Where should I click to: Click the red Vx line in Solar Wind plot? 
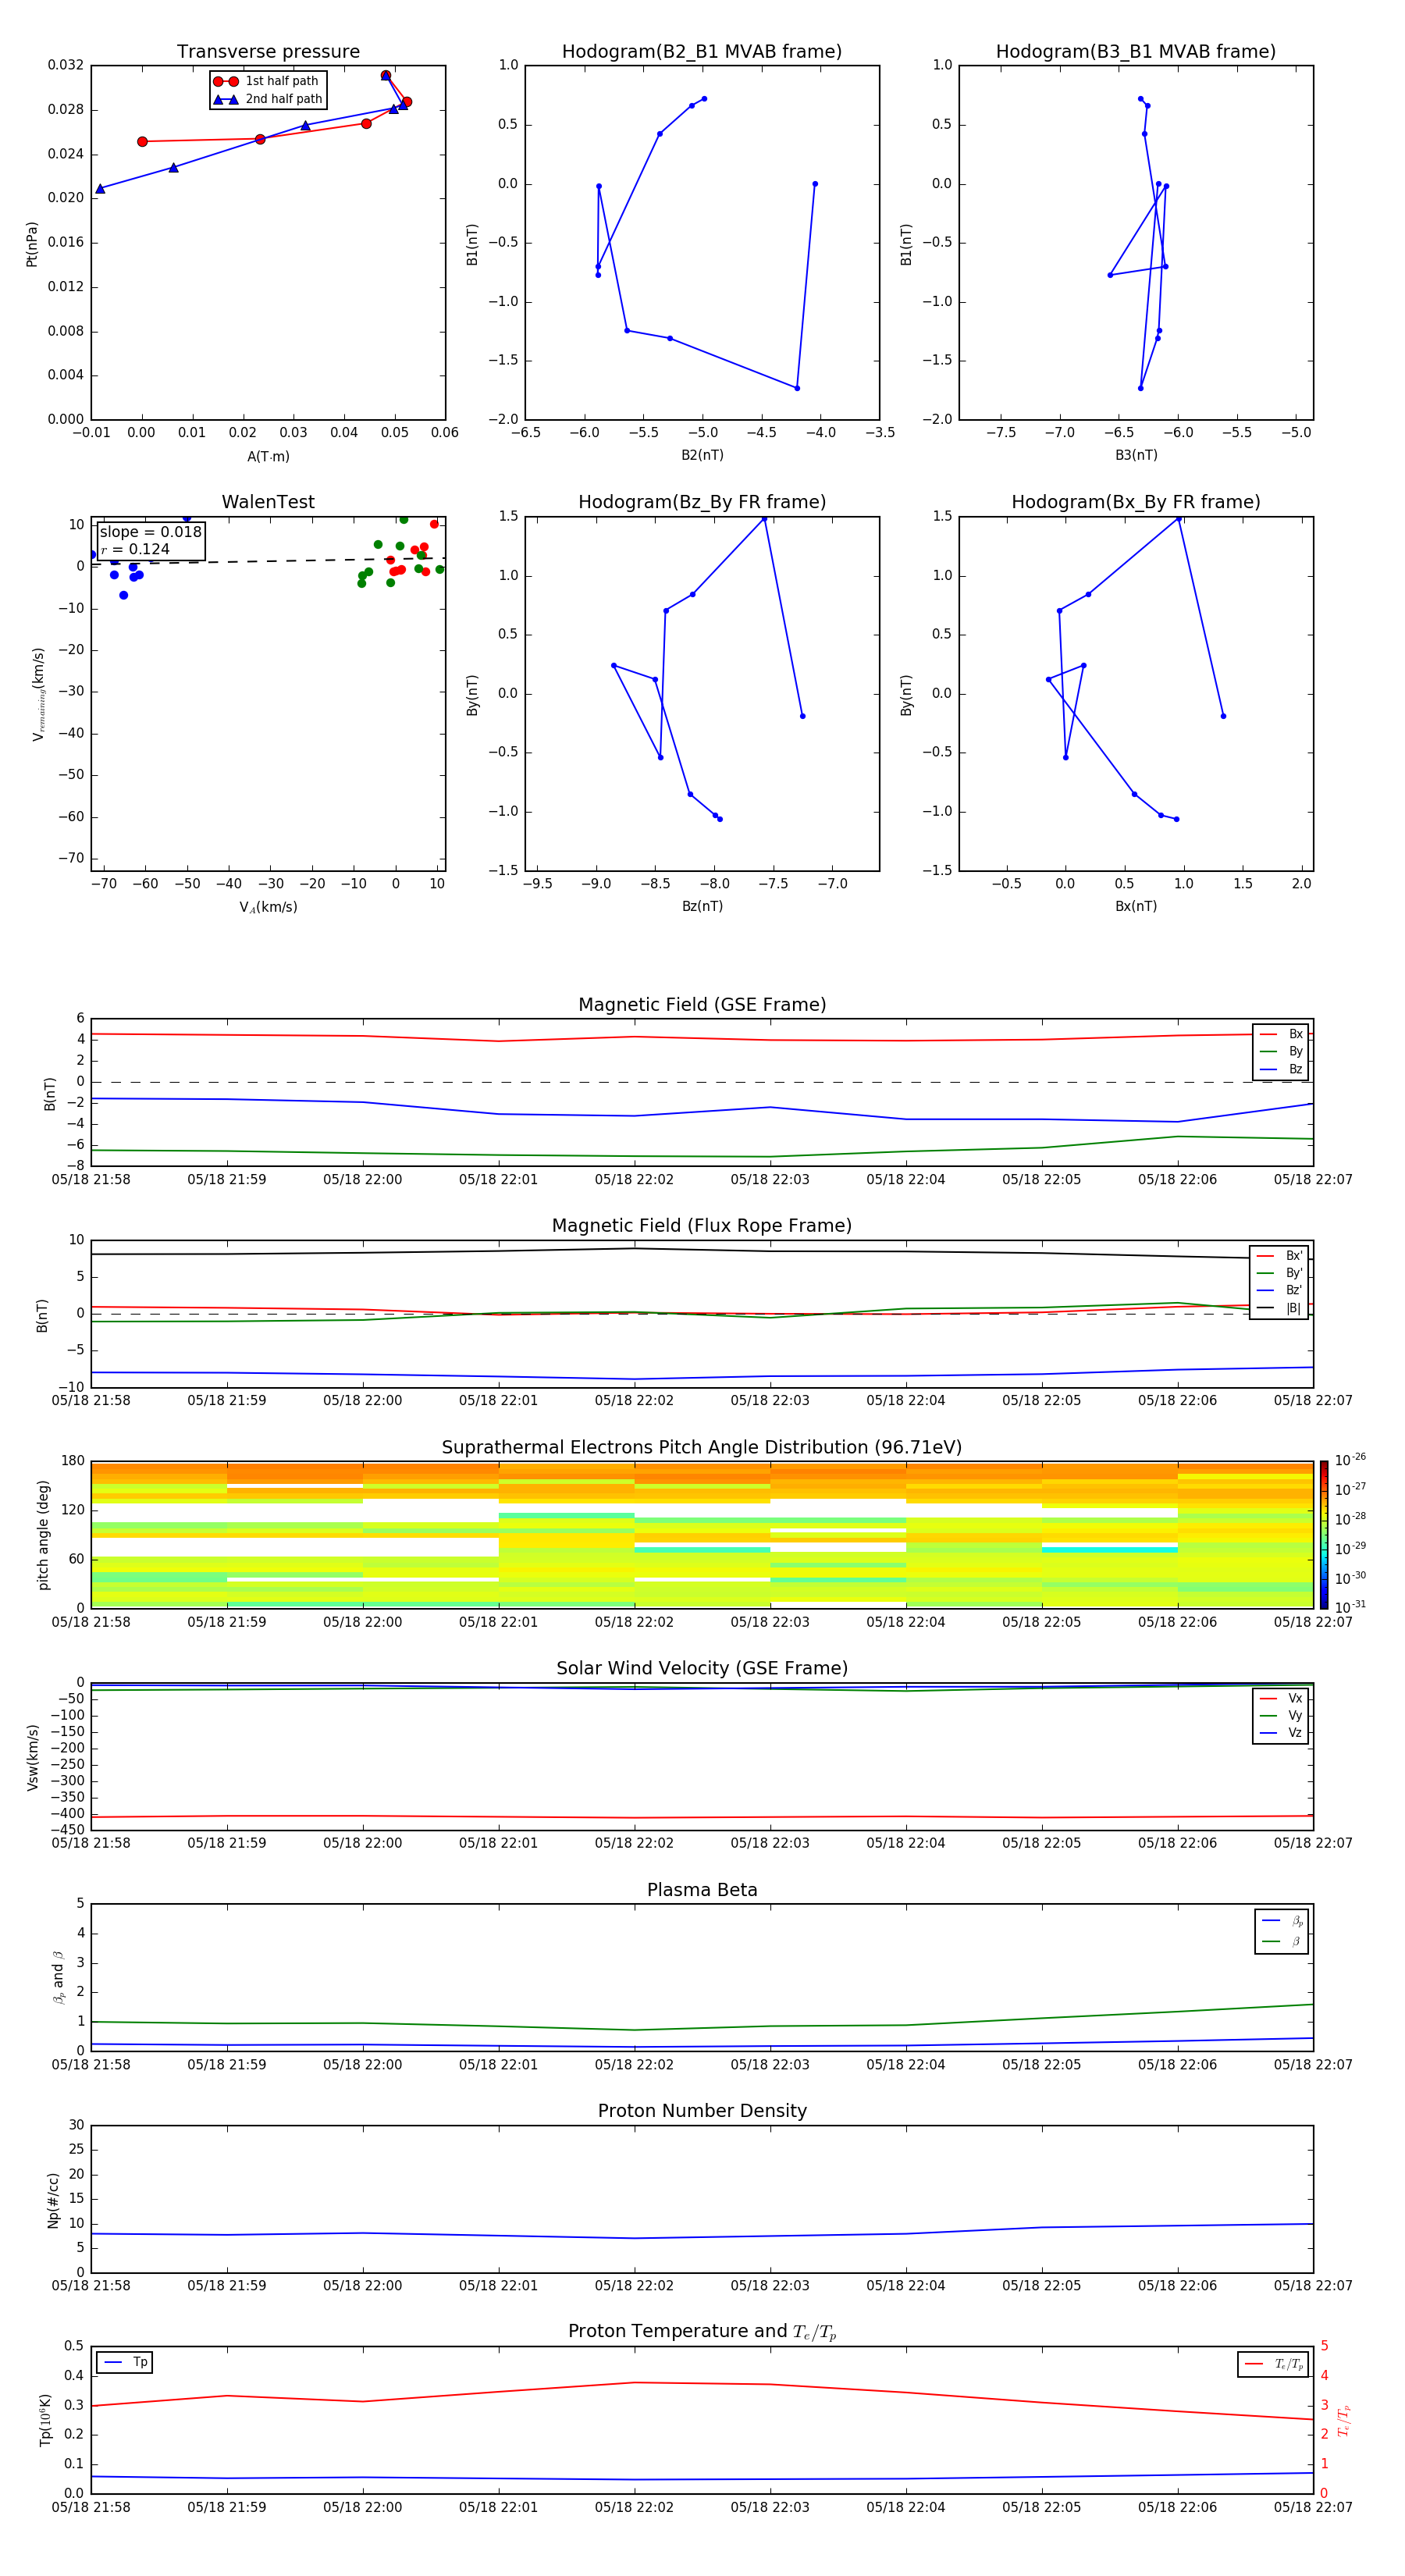[702, 1817]
